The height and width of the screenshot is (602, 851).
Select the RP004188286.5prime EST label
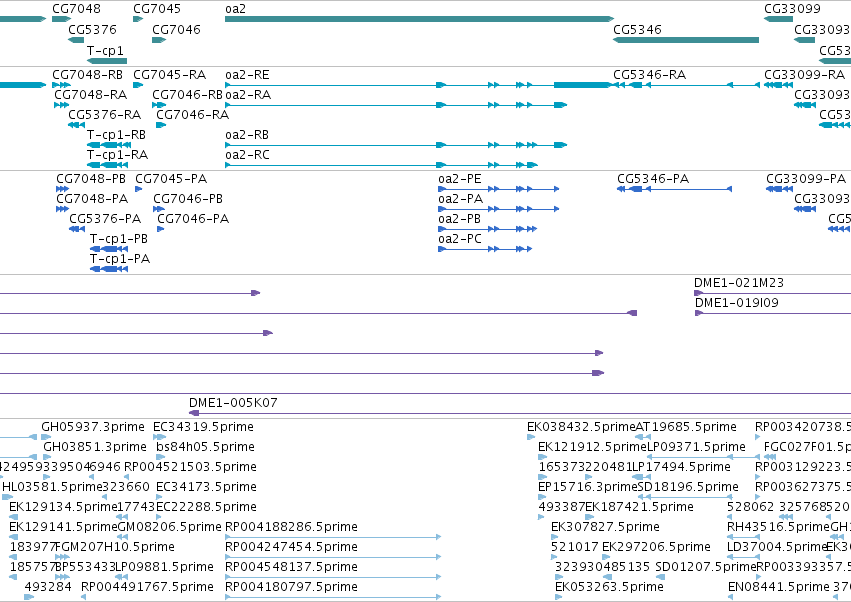click(x=291, y=527)
